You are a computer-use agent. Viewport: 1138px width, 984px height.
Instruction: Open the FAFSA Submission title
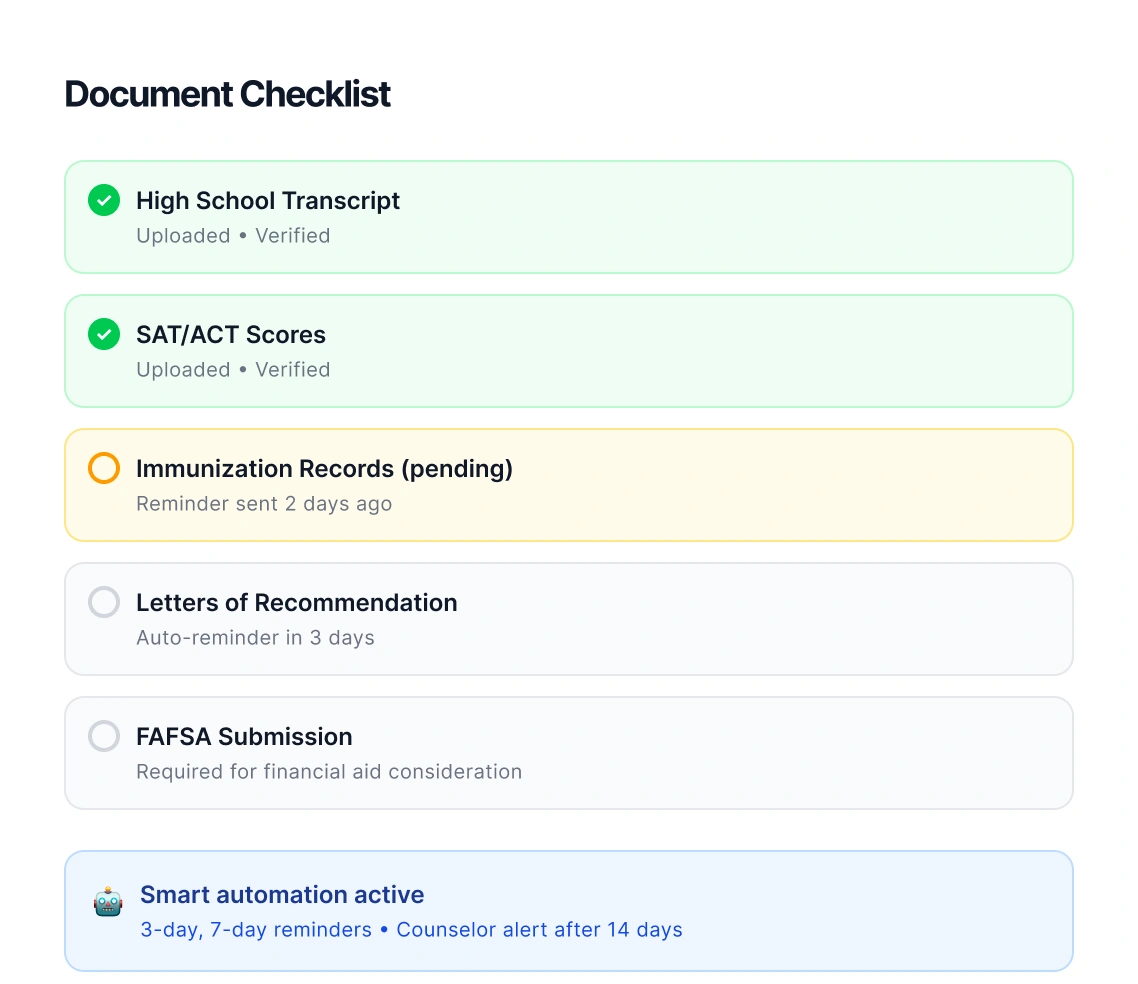pyautogui.click(x=245, y=737)
